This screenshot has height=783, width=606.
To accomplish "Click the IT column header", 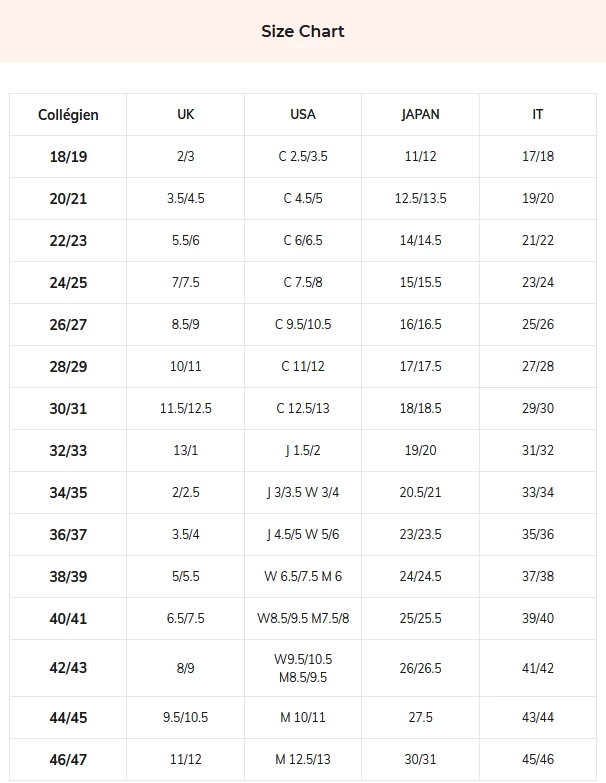I will (538, 115).
